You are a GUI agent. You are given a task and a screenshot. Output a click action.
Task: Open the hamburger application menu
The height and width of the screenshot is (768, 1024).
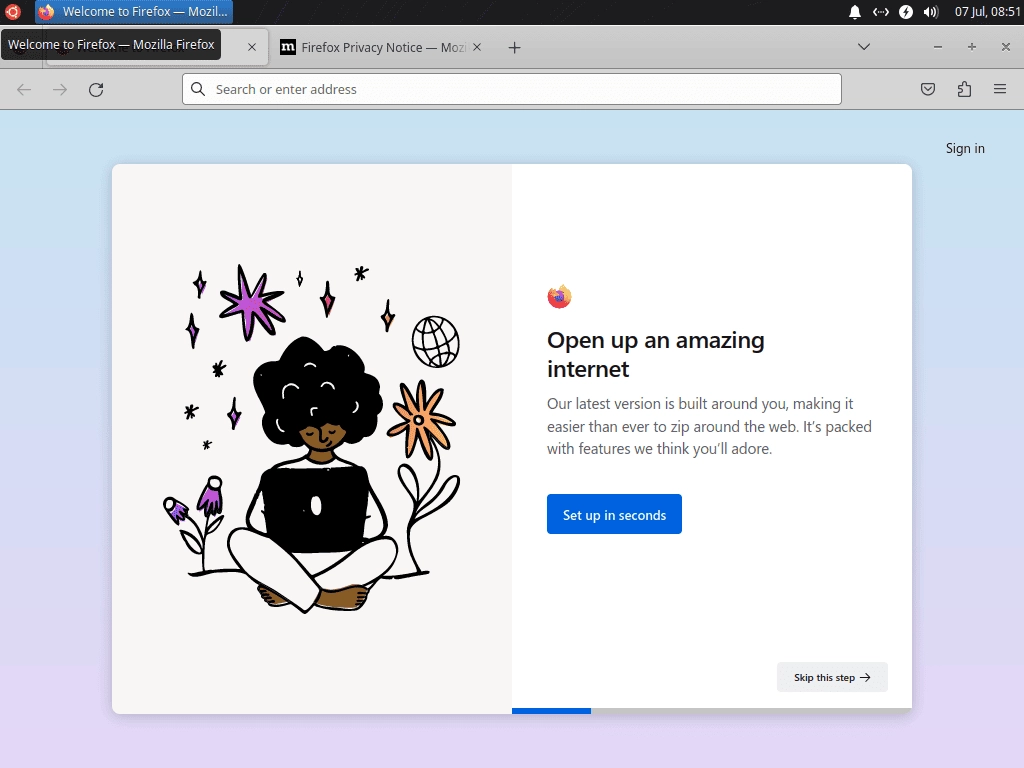pyautogui.click(x=1000, y=89)
